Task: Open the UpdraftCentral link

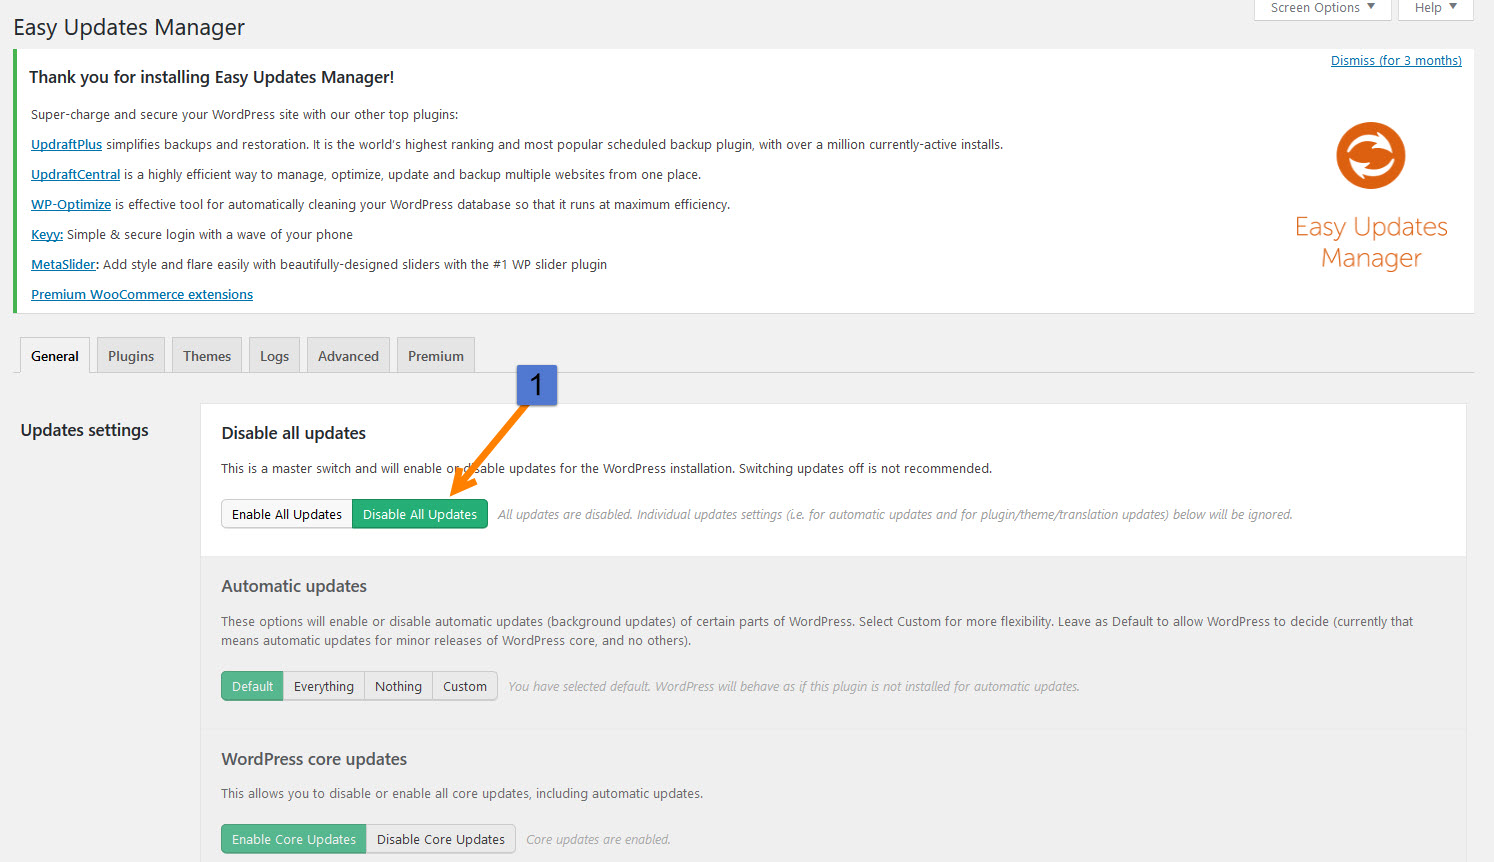Action: [x=75, y=175]
